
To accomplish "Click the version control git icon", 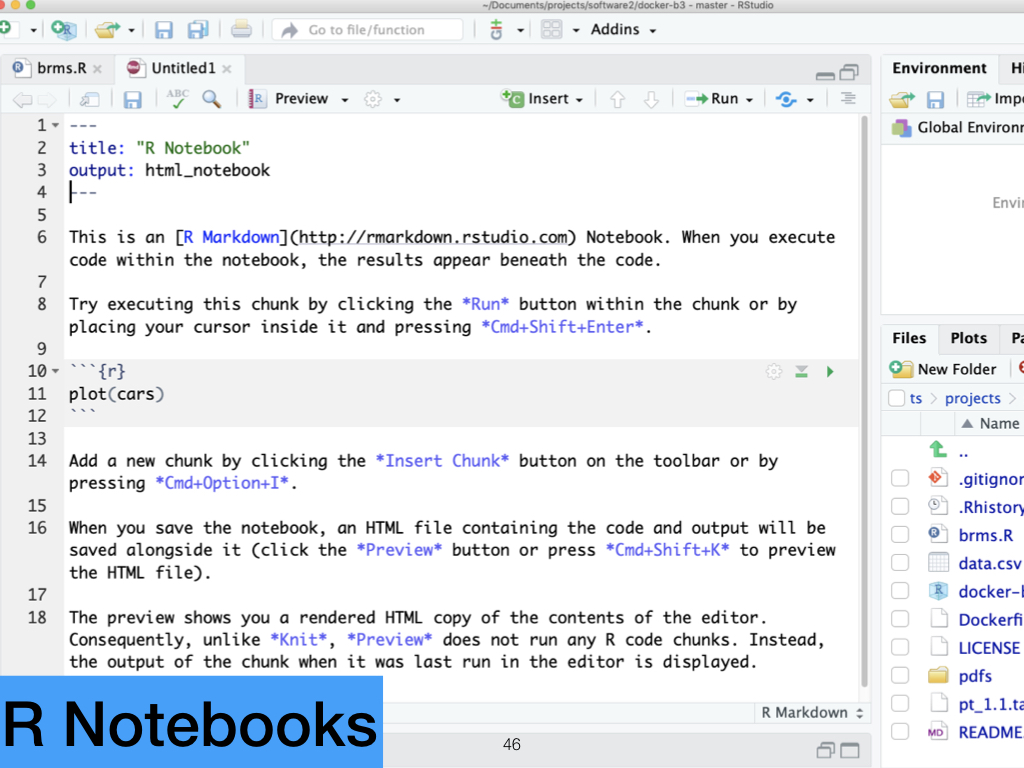I will pyautogui.click(x=496, y=29).
